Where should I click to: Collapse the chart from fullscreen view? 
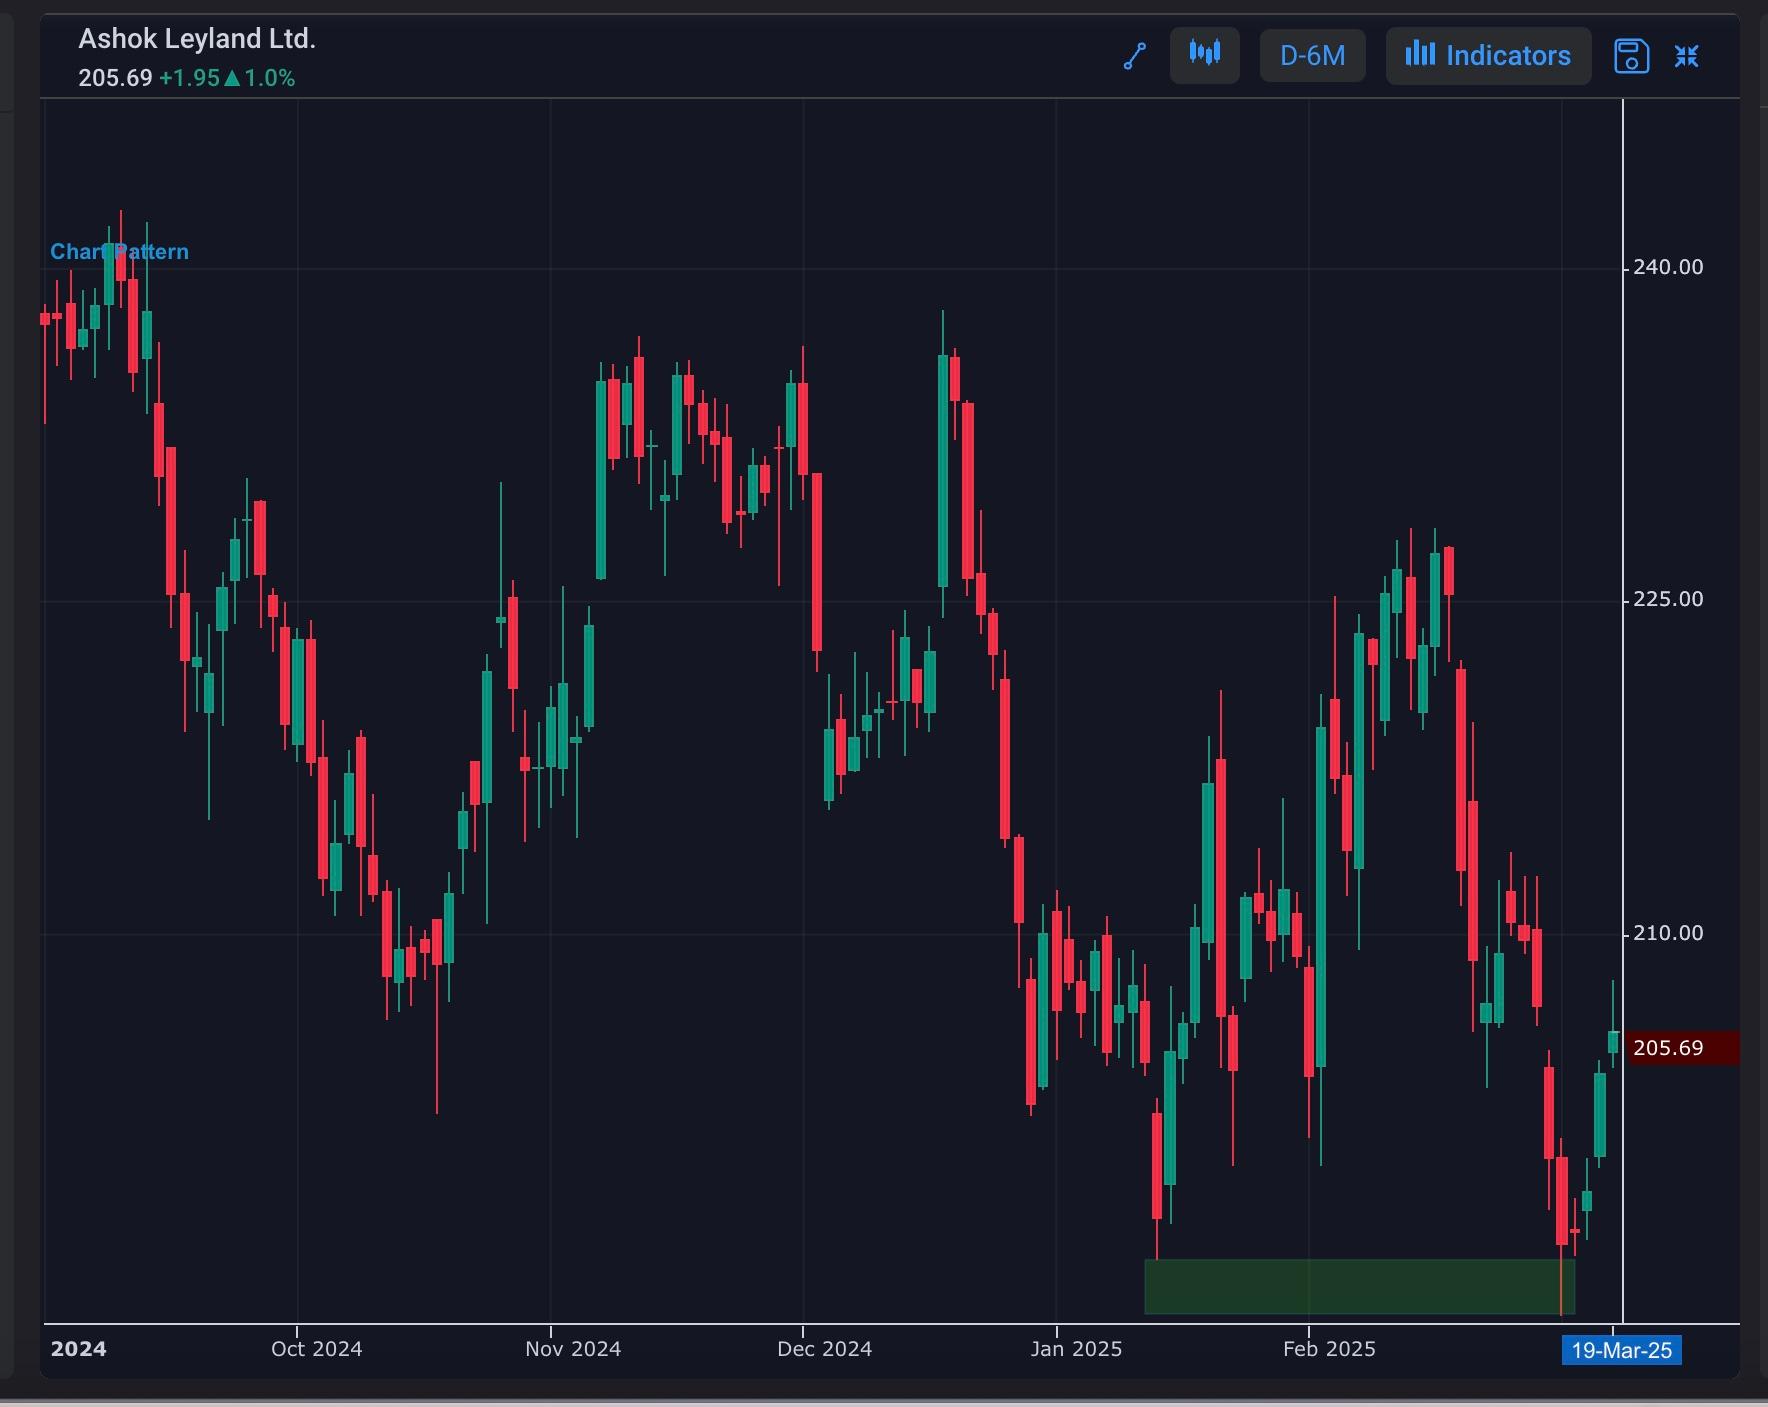pyautogui.click(x=1687, y=56)
